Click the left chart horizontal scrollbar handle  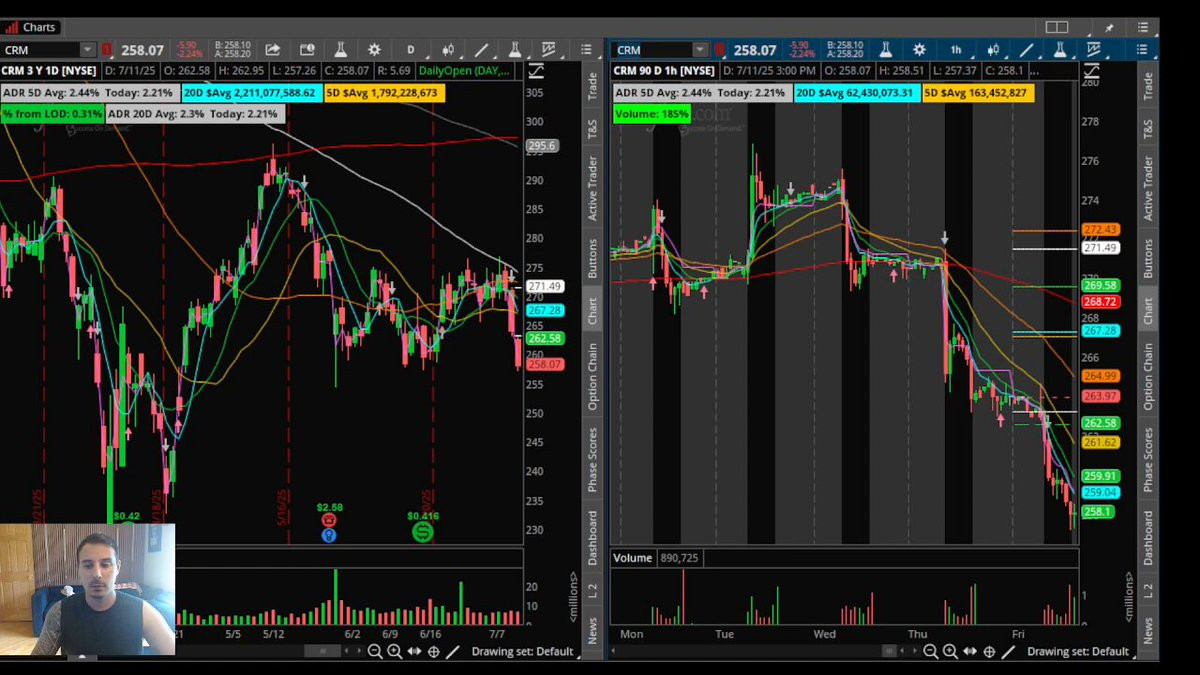[x=323, y=652]
